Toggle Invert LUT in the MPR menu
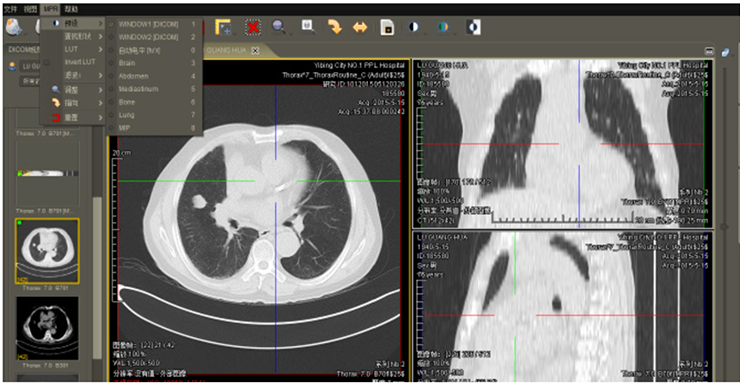Image resolution: width=740 pixels, height=385 pixels. [72, 62]
